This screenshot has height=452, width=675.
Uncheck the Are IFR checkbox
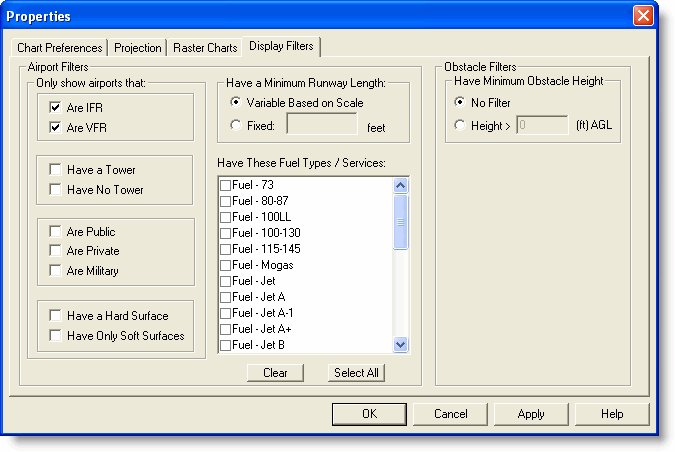(55, 107)
